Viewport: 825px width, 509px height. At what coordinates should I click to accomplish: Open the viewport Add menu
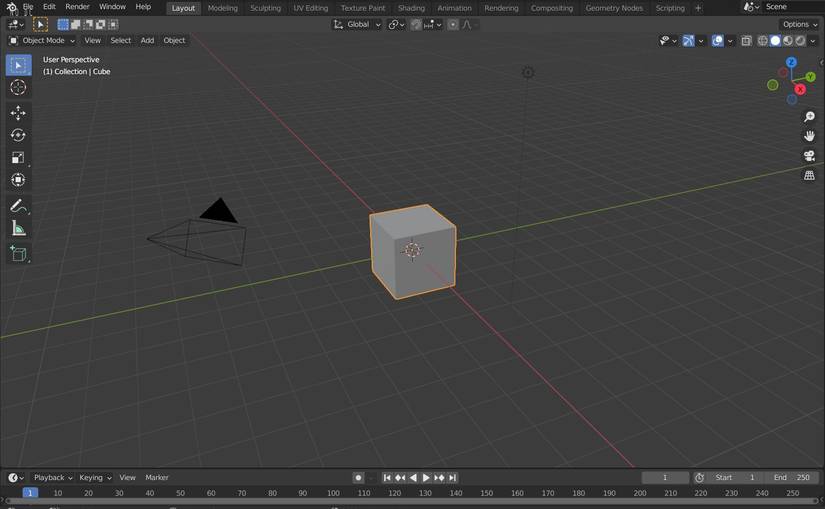click(147, 41)
